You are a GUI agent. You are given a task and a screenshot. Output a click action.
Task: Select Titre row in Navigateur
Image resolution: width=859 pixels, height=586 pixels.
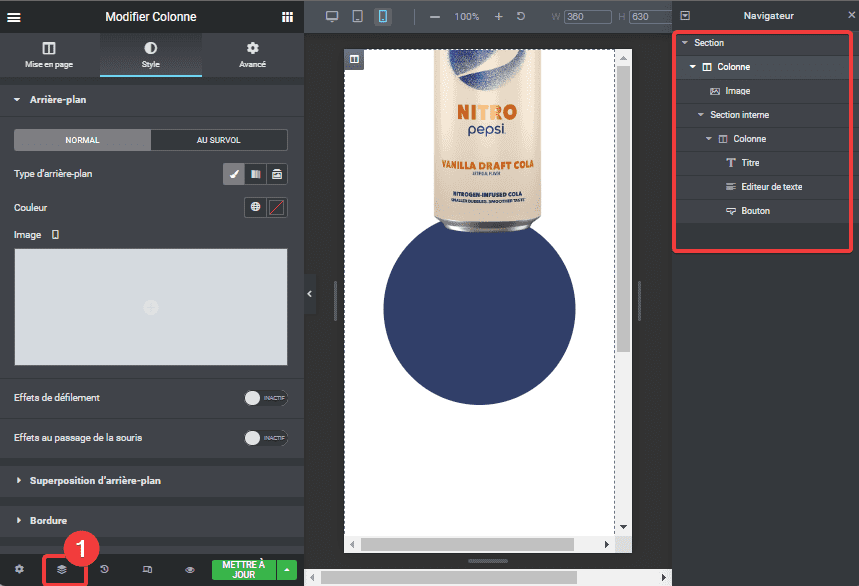point(762,163)
